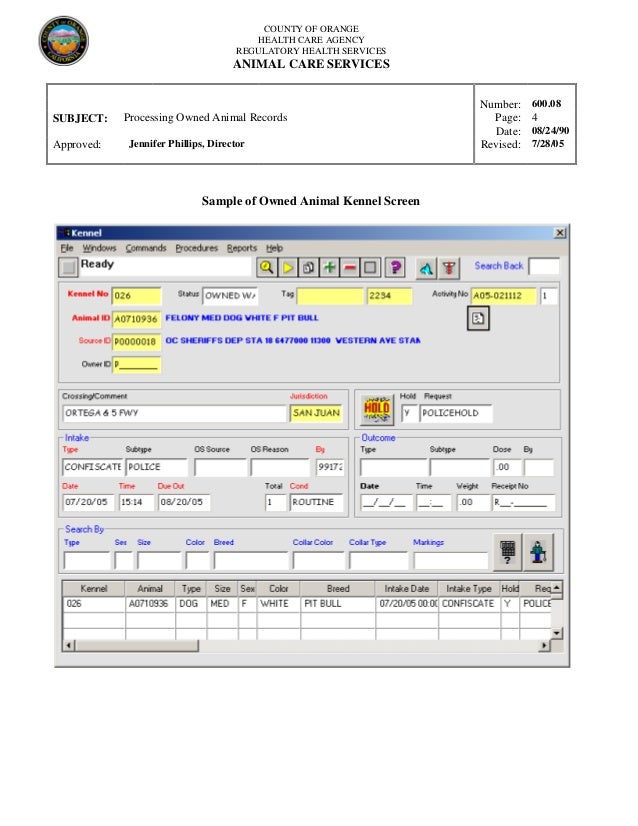Image resolution: width=638 pixels, height=826 pixels.
Task: Click the Intake Time field 15:14
Action: click(x=136, y=502)
